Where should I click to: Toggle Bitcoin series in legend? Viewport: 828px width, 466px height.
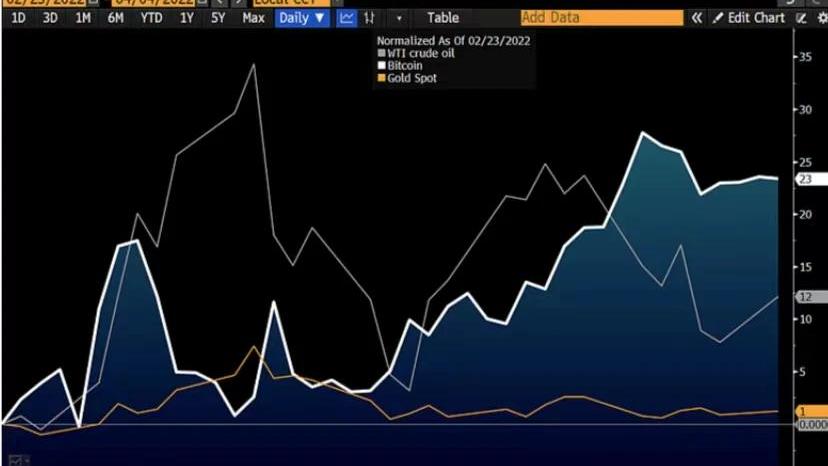(381, 65)
